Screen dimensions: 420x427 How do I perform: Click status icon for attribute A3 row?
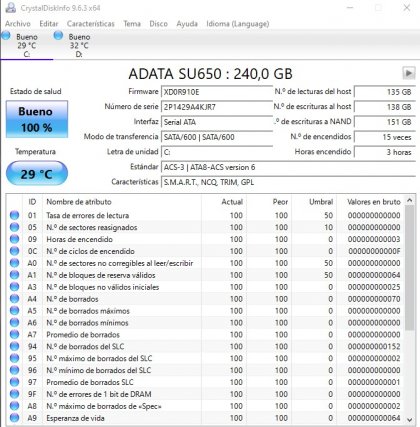[14, 287]
